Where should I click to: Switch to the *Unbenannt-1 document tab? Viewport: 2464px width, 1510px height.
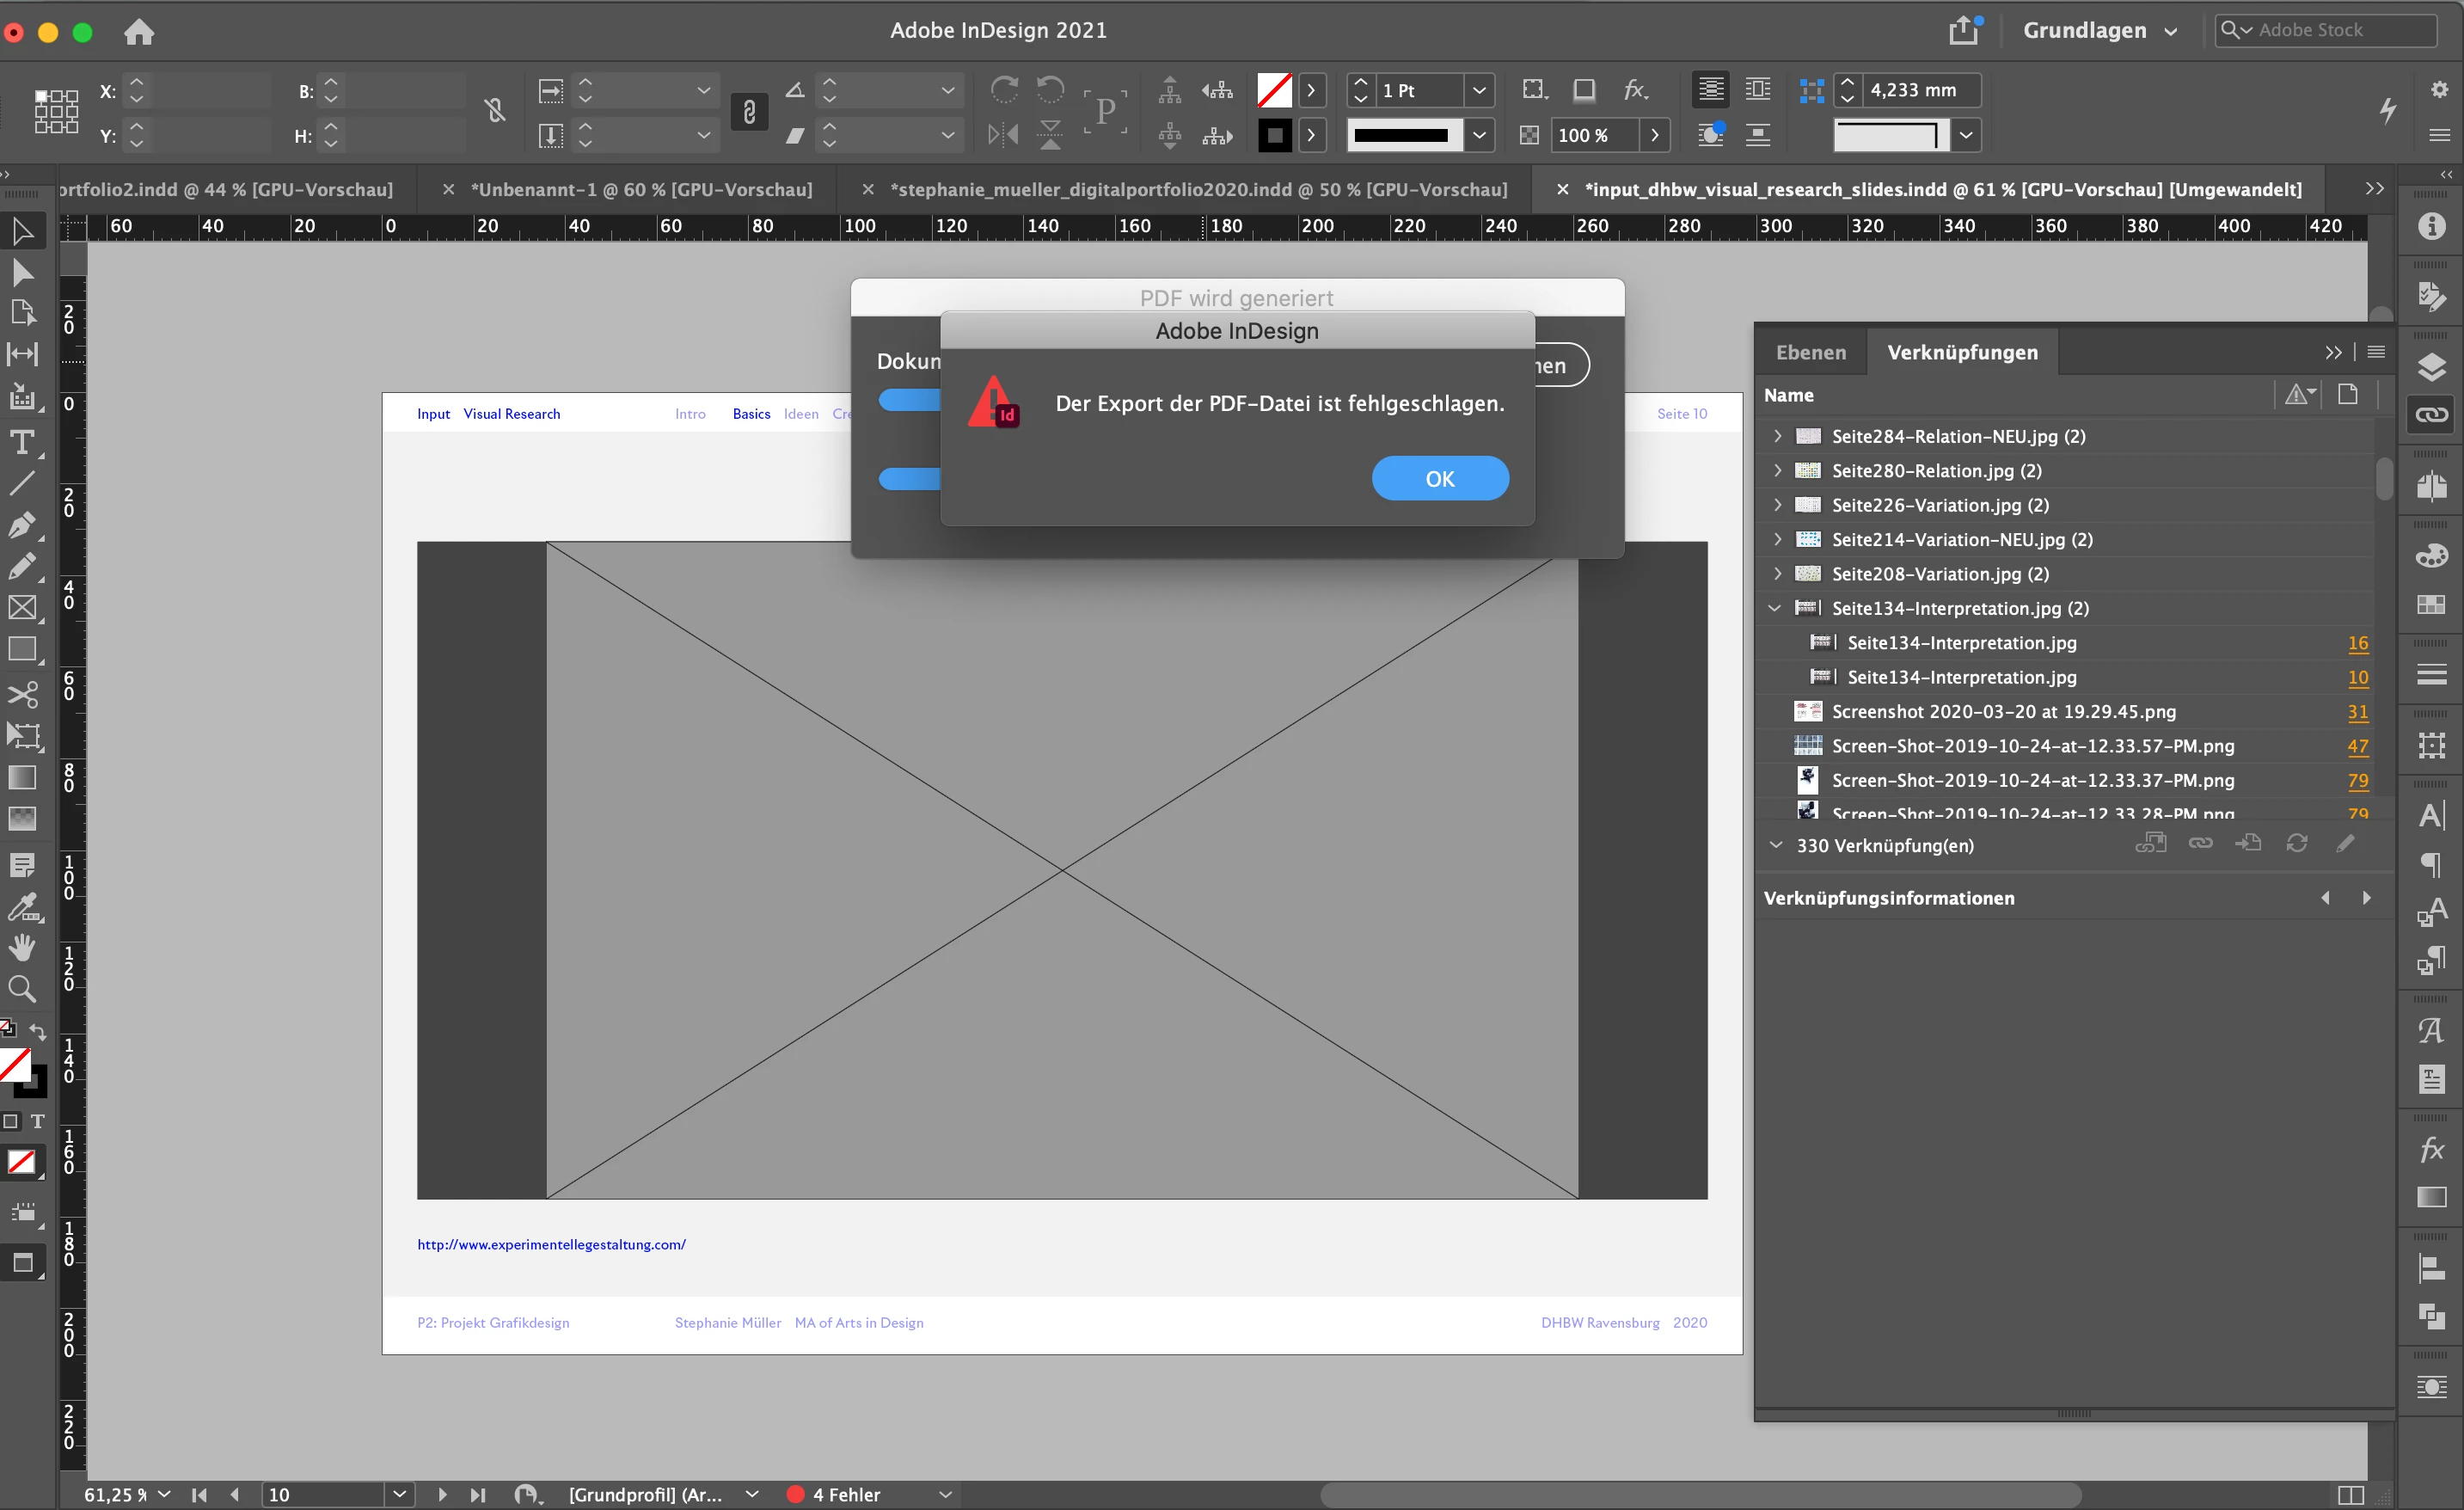pyautogui.click(x=641, y=189)
